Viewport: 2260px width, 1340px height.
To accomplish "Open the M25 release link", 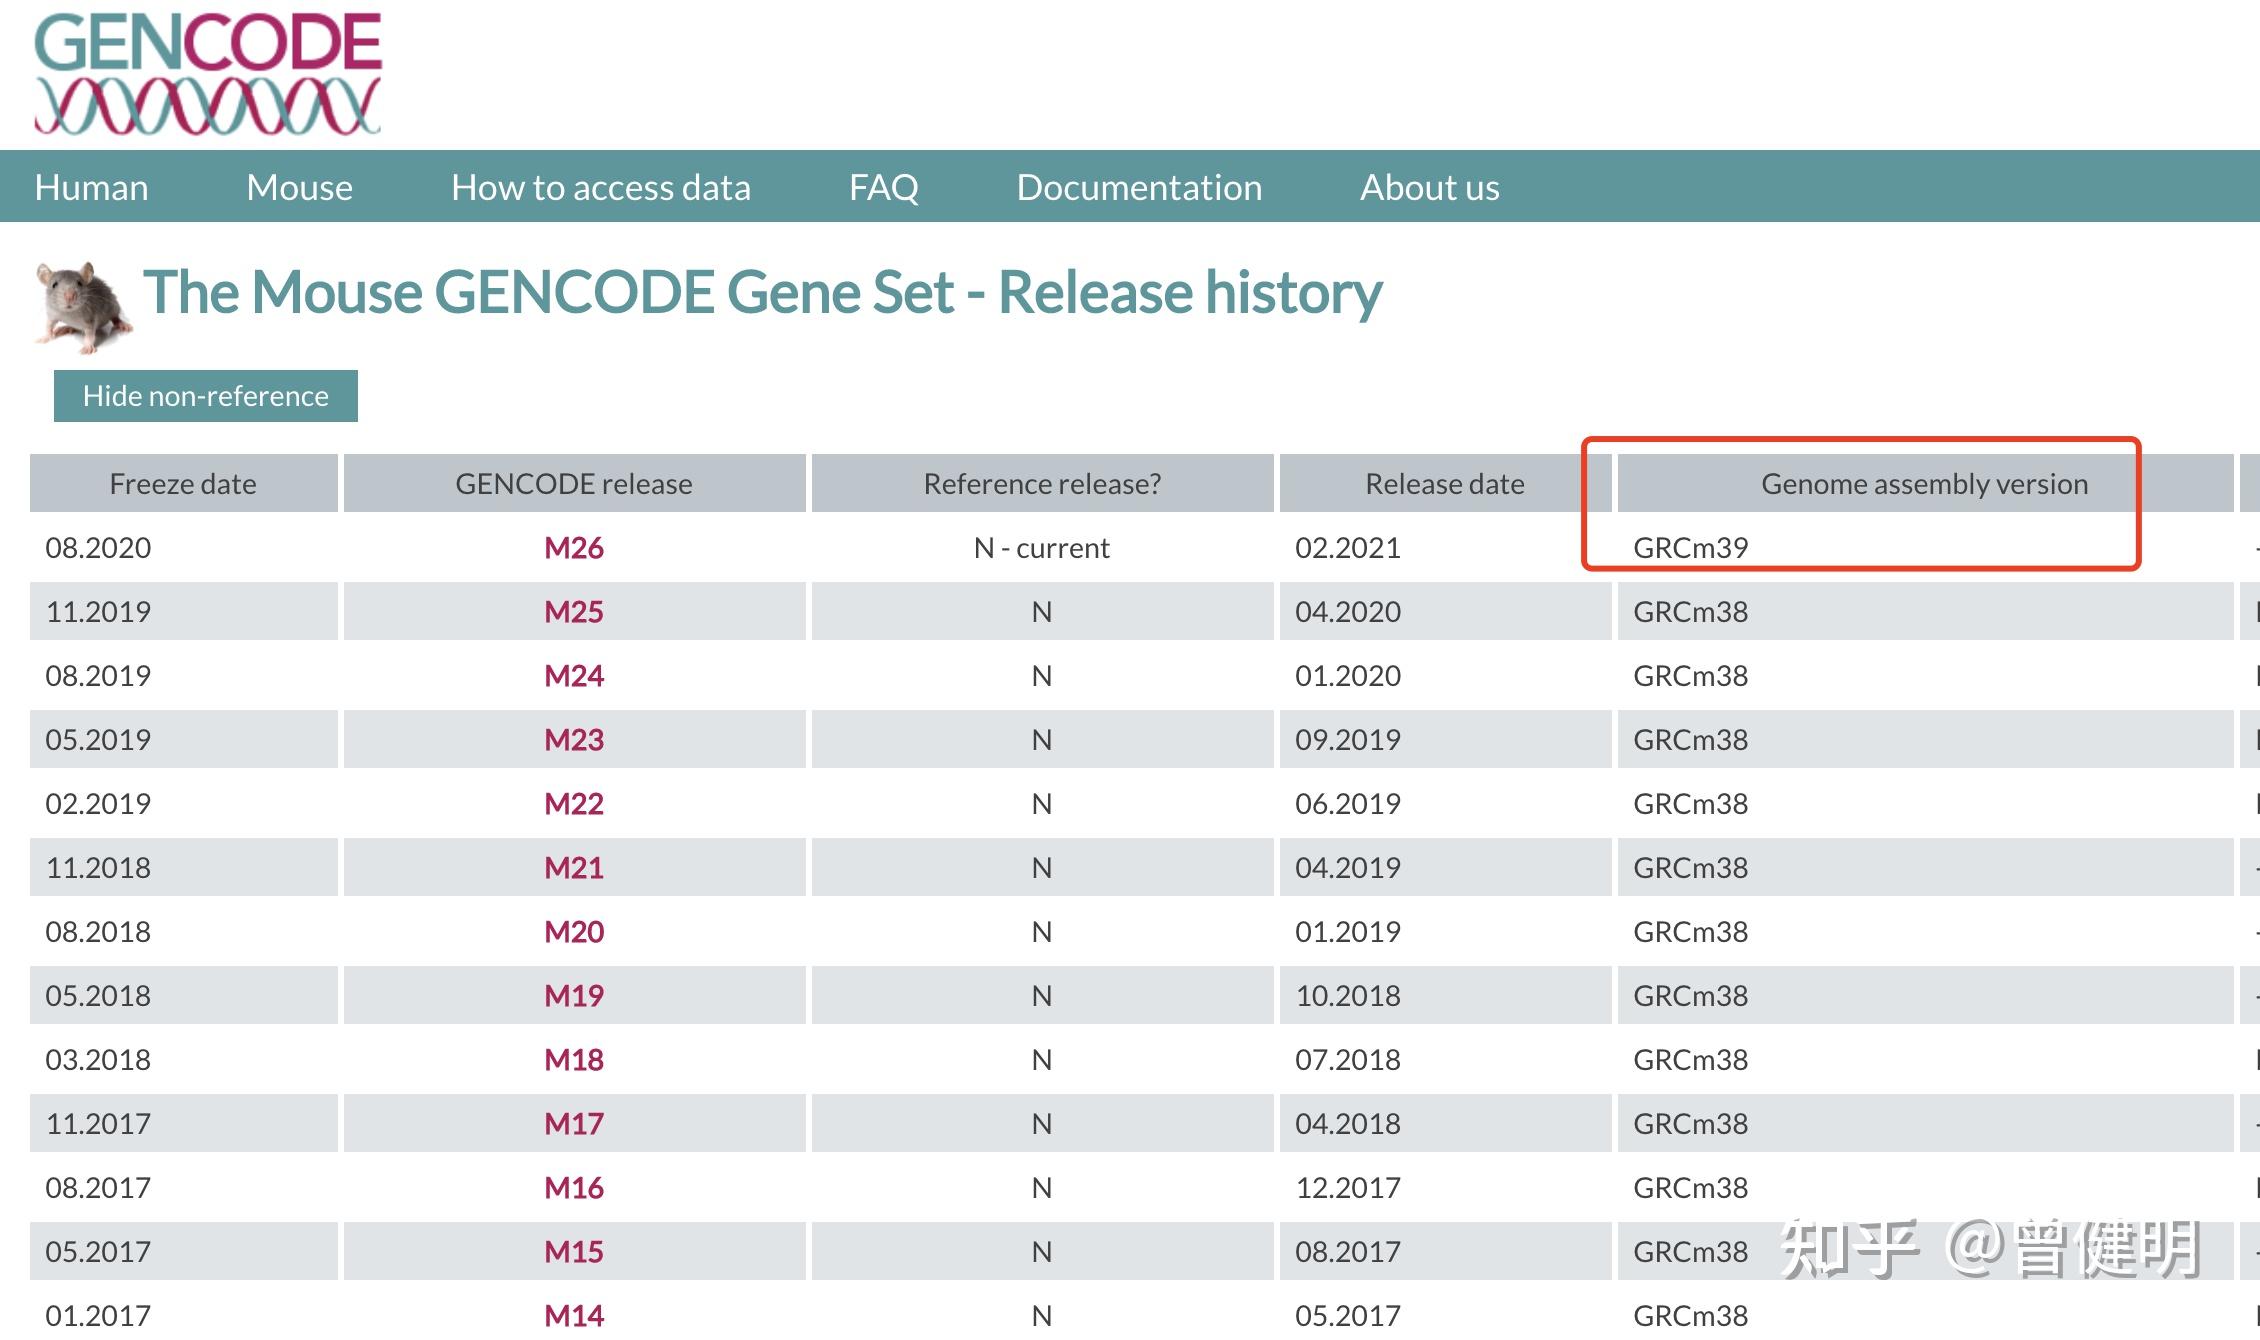I will coord(573,612).
